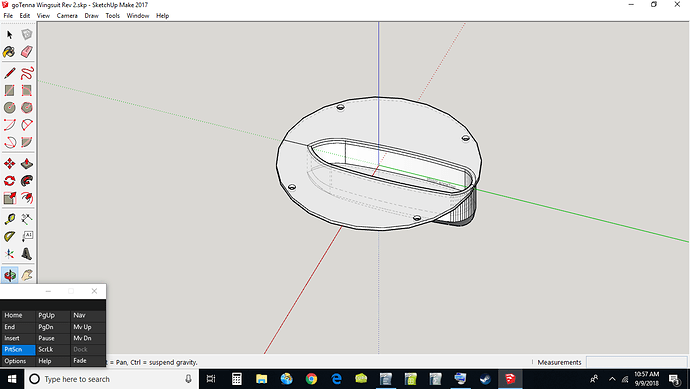Choose the Pie tool
Viewport: 690px width, 389px height.
27,142
